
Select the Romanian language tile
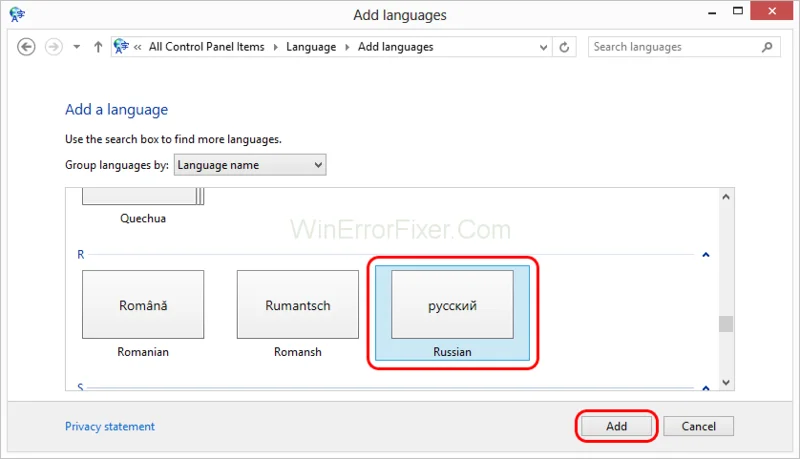pos(142,306)
